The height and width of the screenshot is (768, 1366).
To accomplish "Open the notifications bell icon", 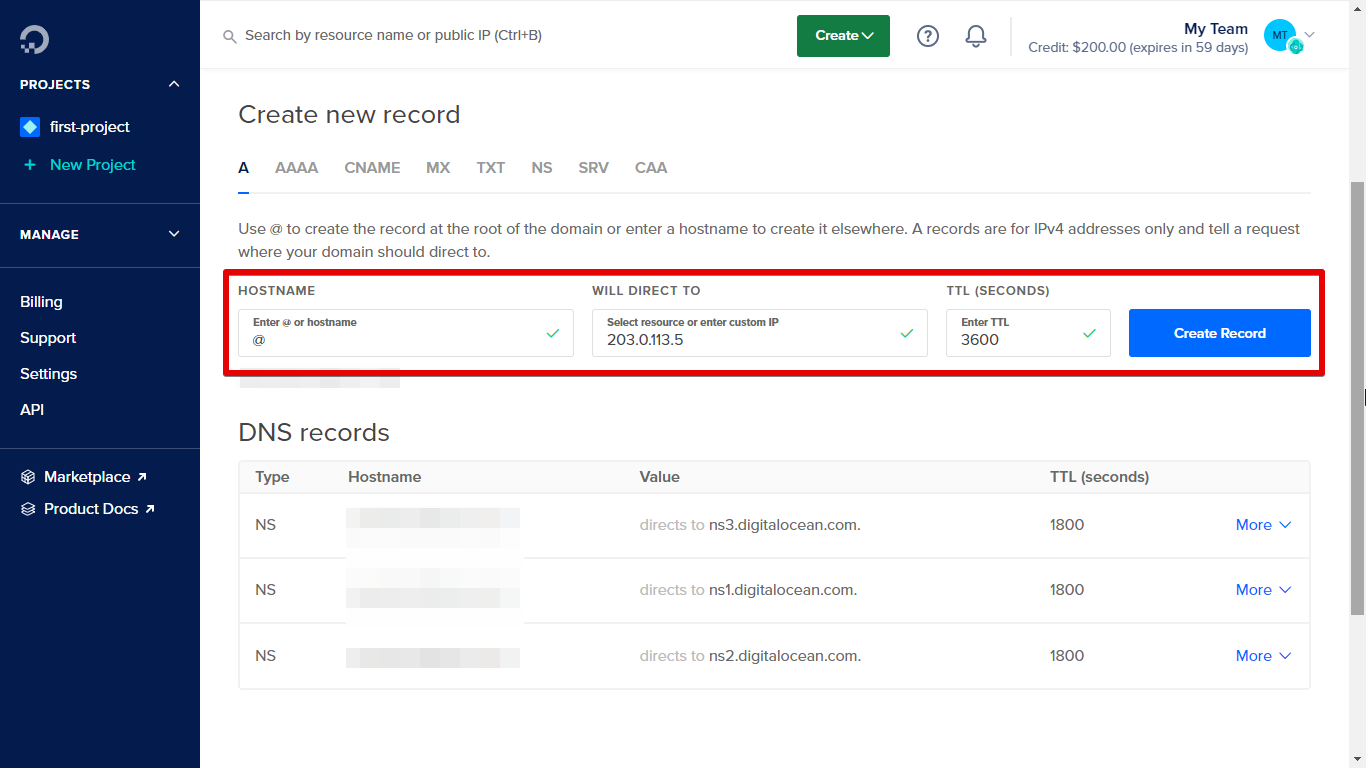I will 976,36.
